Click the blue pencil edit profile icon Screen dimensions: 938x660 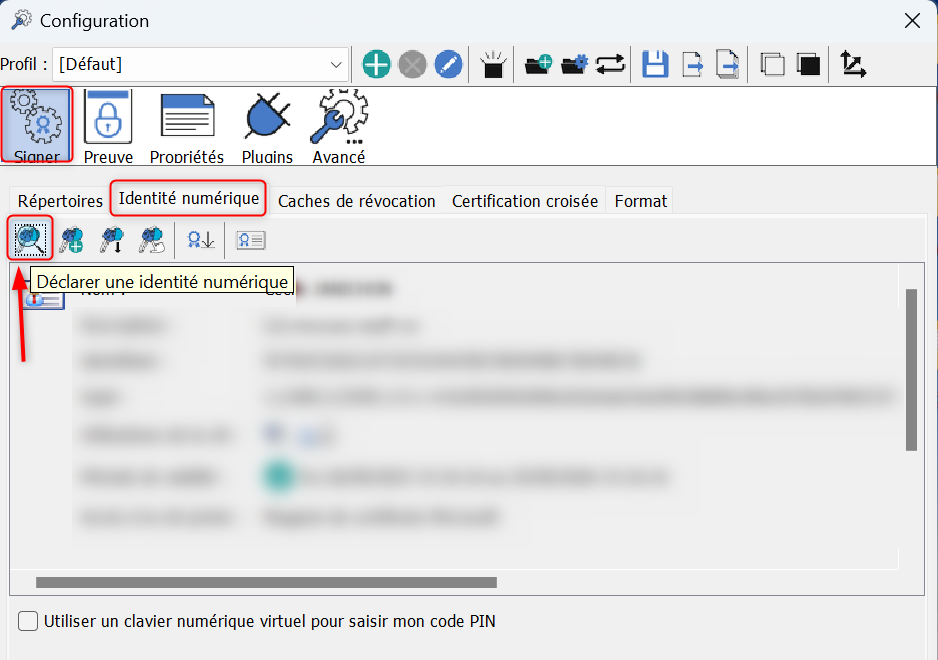pos(448,64)
